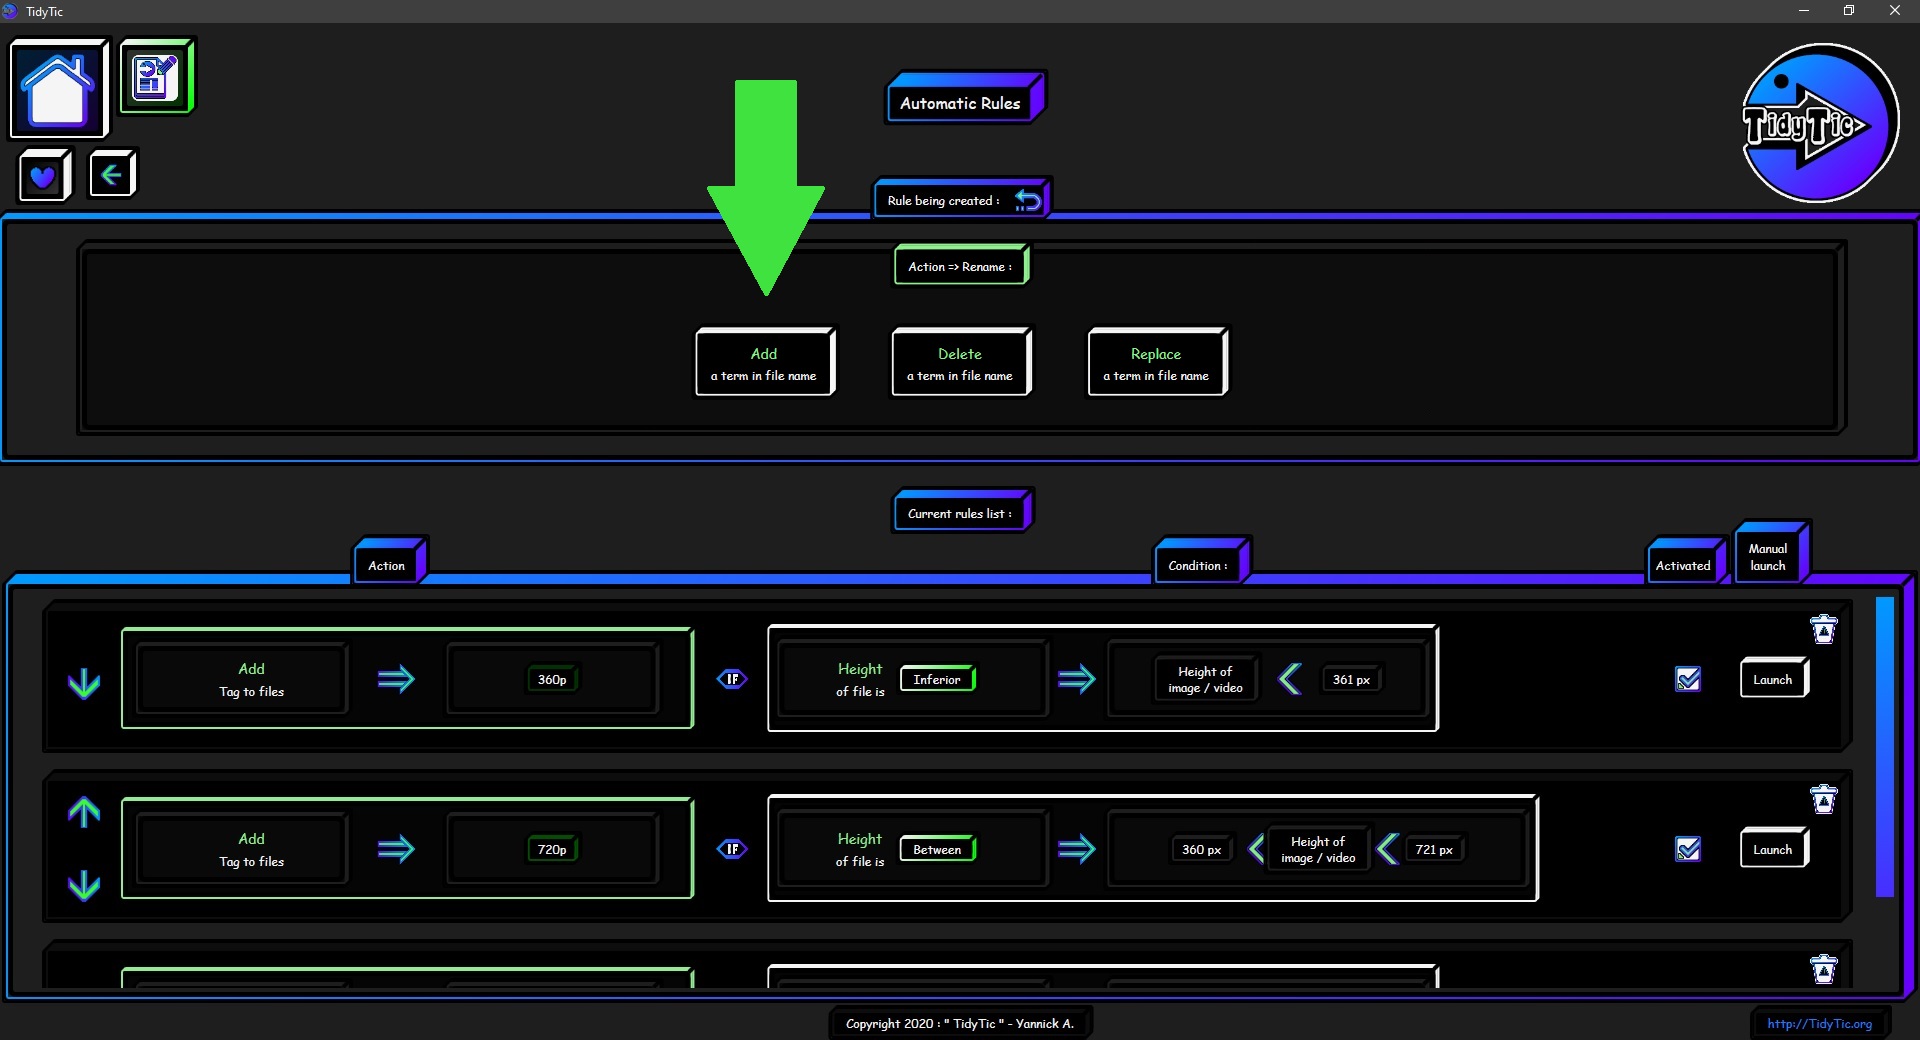Click the TidyTic logo
Image resolution: width=1920 pixels, height=1040 pixels.
click(x=1819, y=123)
